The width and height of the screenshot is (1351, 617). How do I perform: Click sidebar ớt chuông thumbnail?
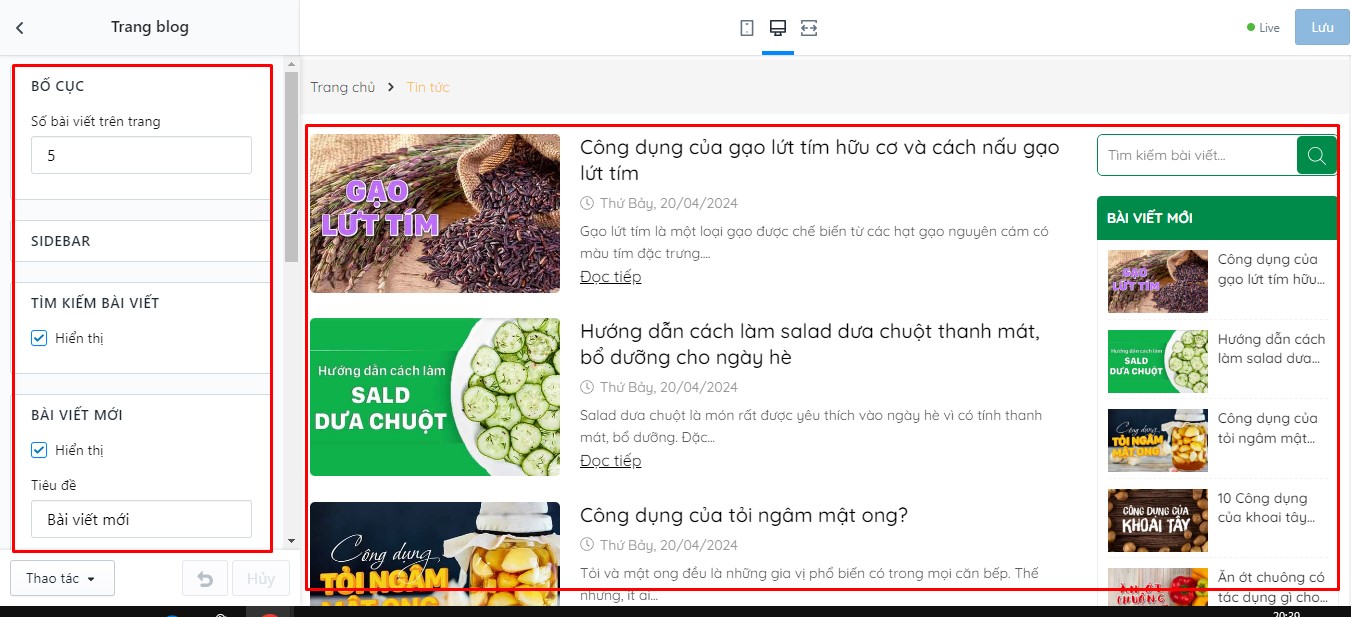[1158, 587]
